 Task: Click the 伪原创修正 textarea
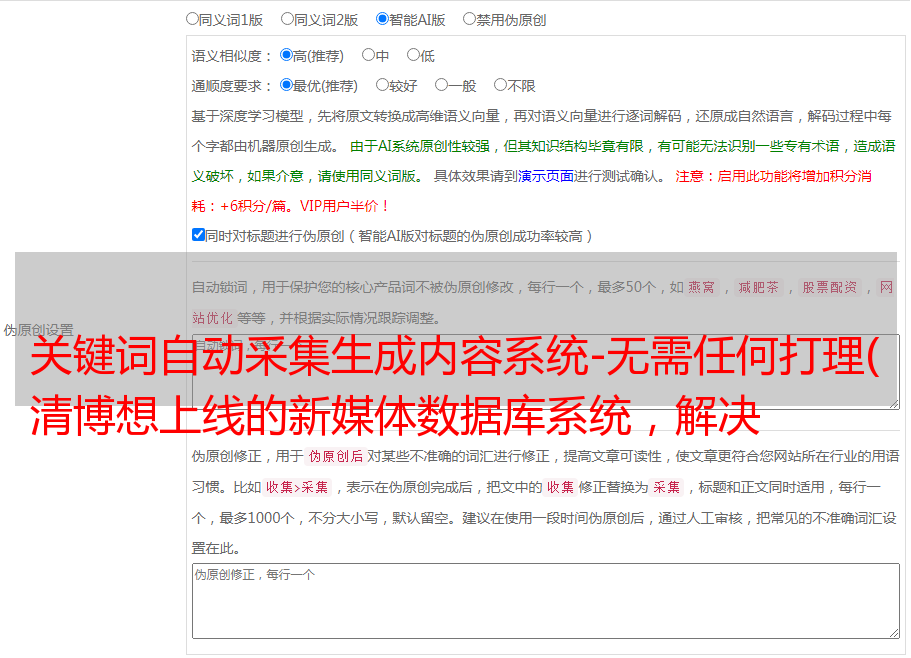coord(546,601)
